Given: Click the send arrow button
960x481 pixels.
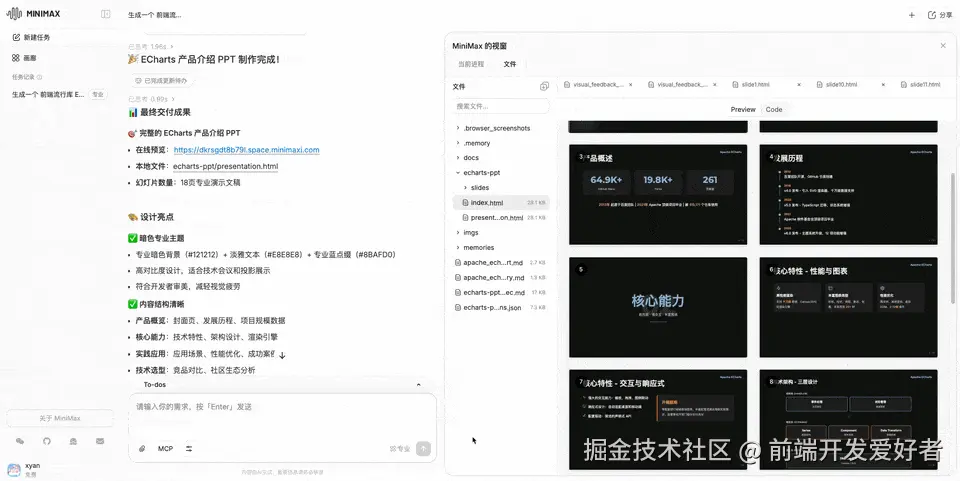Looking at the screenshot, I should (423, 449).
